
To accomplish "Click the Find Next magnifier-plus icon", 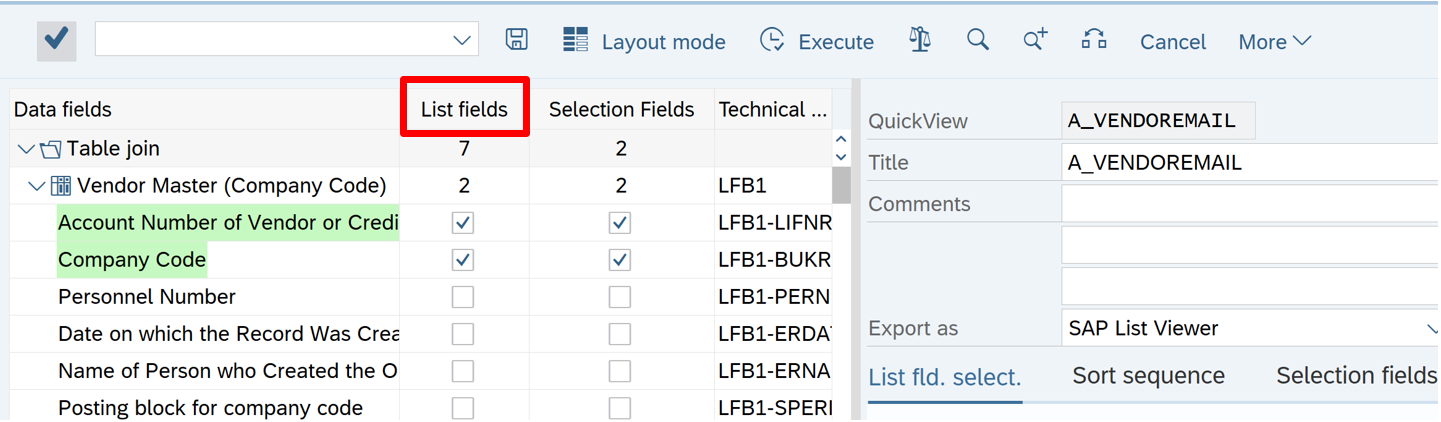I will 1034,40.
